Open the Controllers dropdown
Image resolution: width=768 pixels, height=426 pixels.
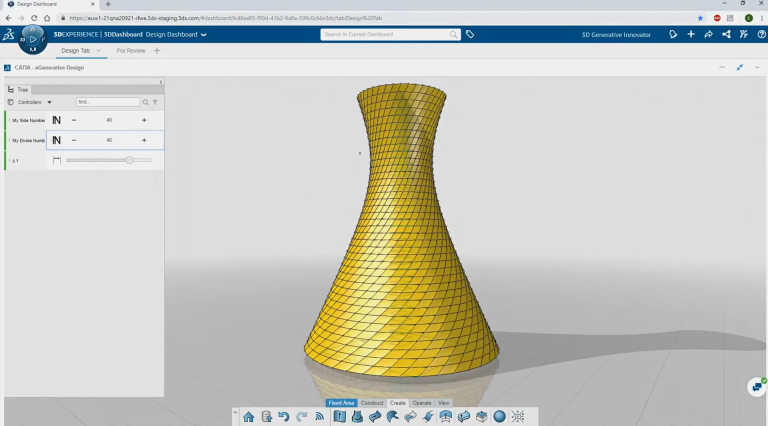click(34, 102)
